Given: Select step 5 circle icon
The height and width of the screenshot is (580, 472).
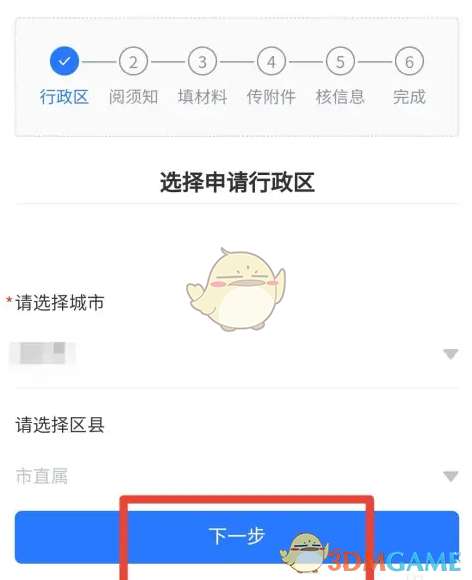Looking at the screenshot, I should tap(340, 61).
